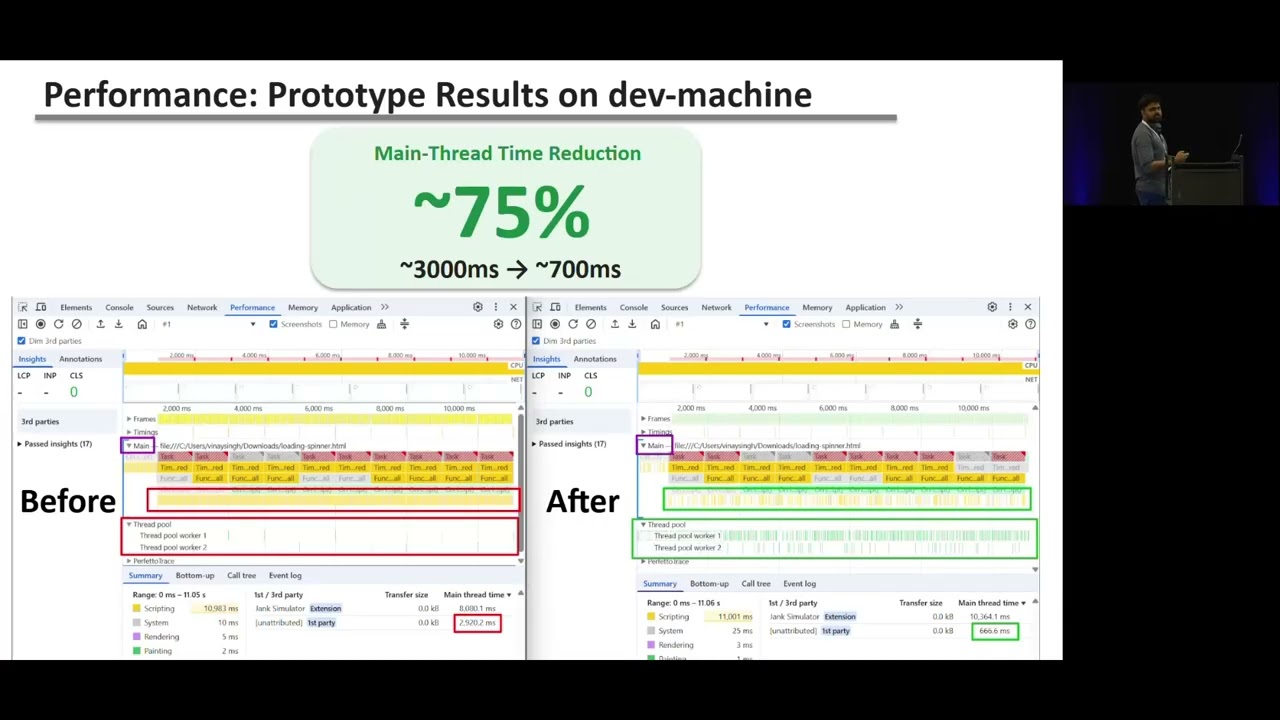Open three-dot menu in Before panel
1280x720 pixels.
coord(496,307)
